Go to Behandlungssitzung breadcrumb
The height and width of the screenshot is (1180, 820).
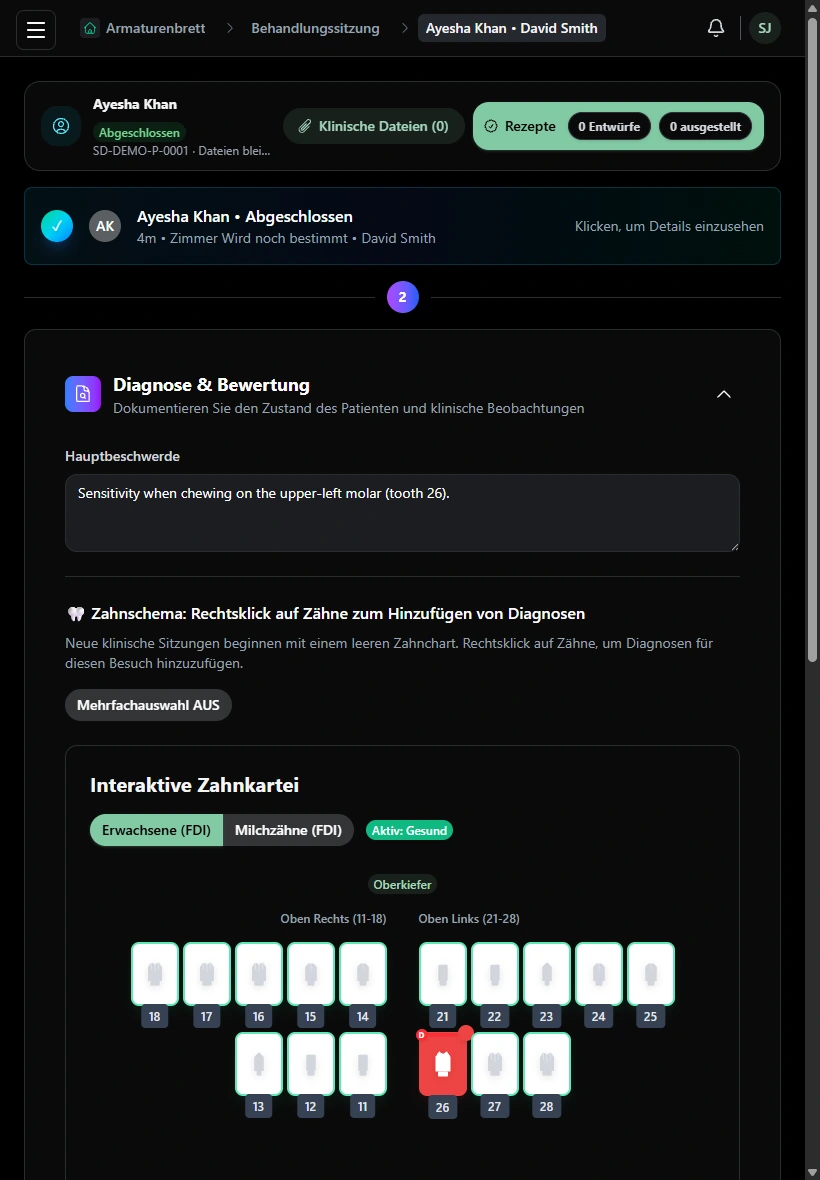pyautogui.click(x=315, y=29)
